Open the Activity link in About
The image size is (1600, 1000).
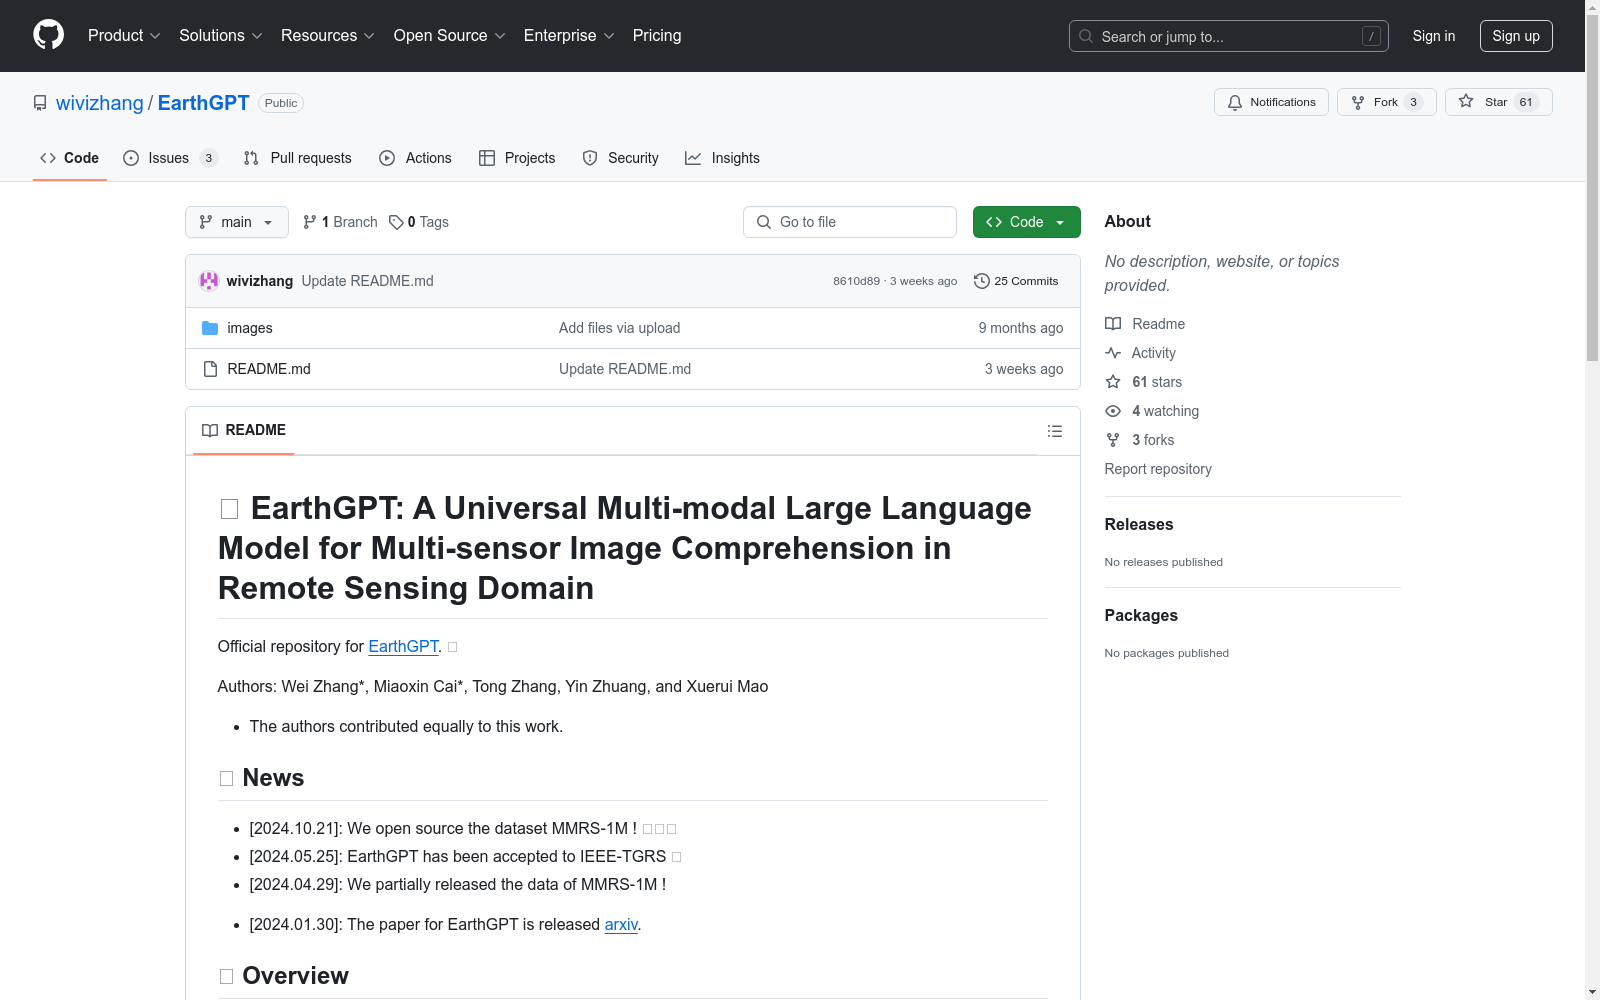pyautogui.click(x=1141, y=353)
